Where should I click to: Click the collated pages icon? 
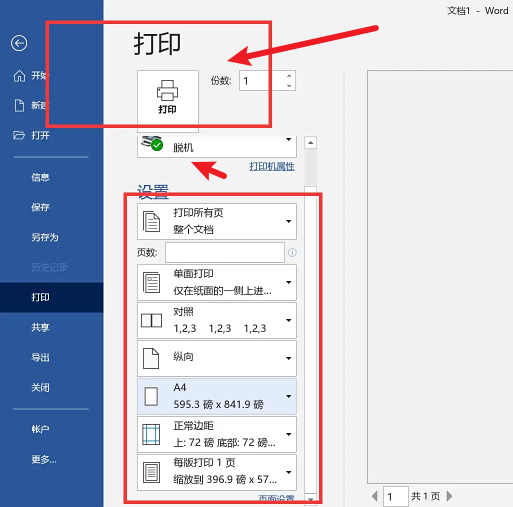[151, 320]
